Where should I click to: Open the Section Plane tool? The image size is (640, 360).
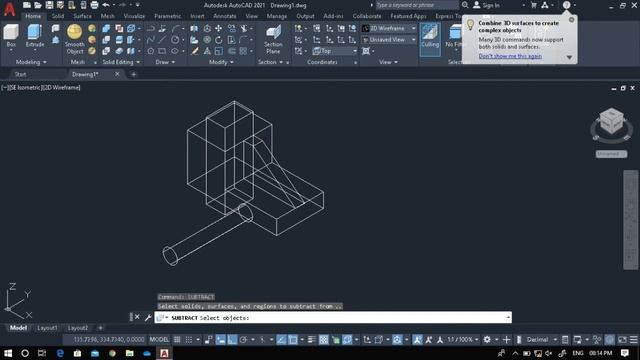point(273,40)
